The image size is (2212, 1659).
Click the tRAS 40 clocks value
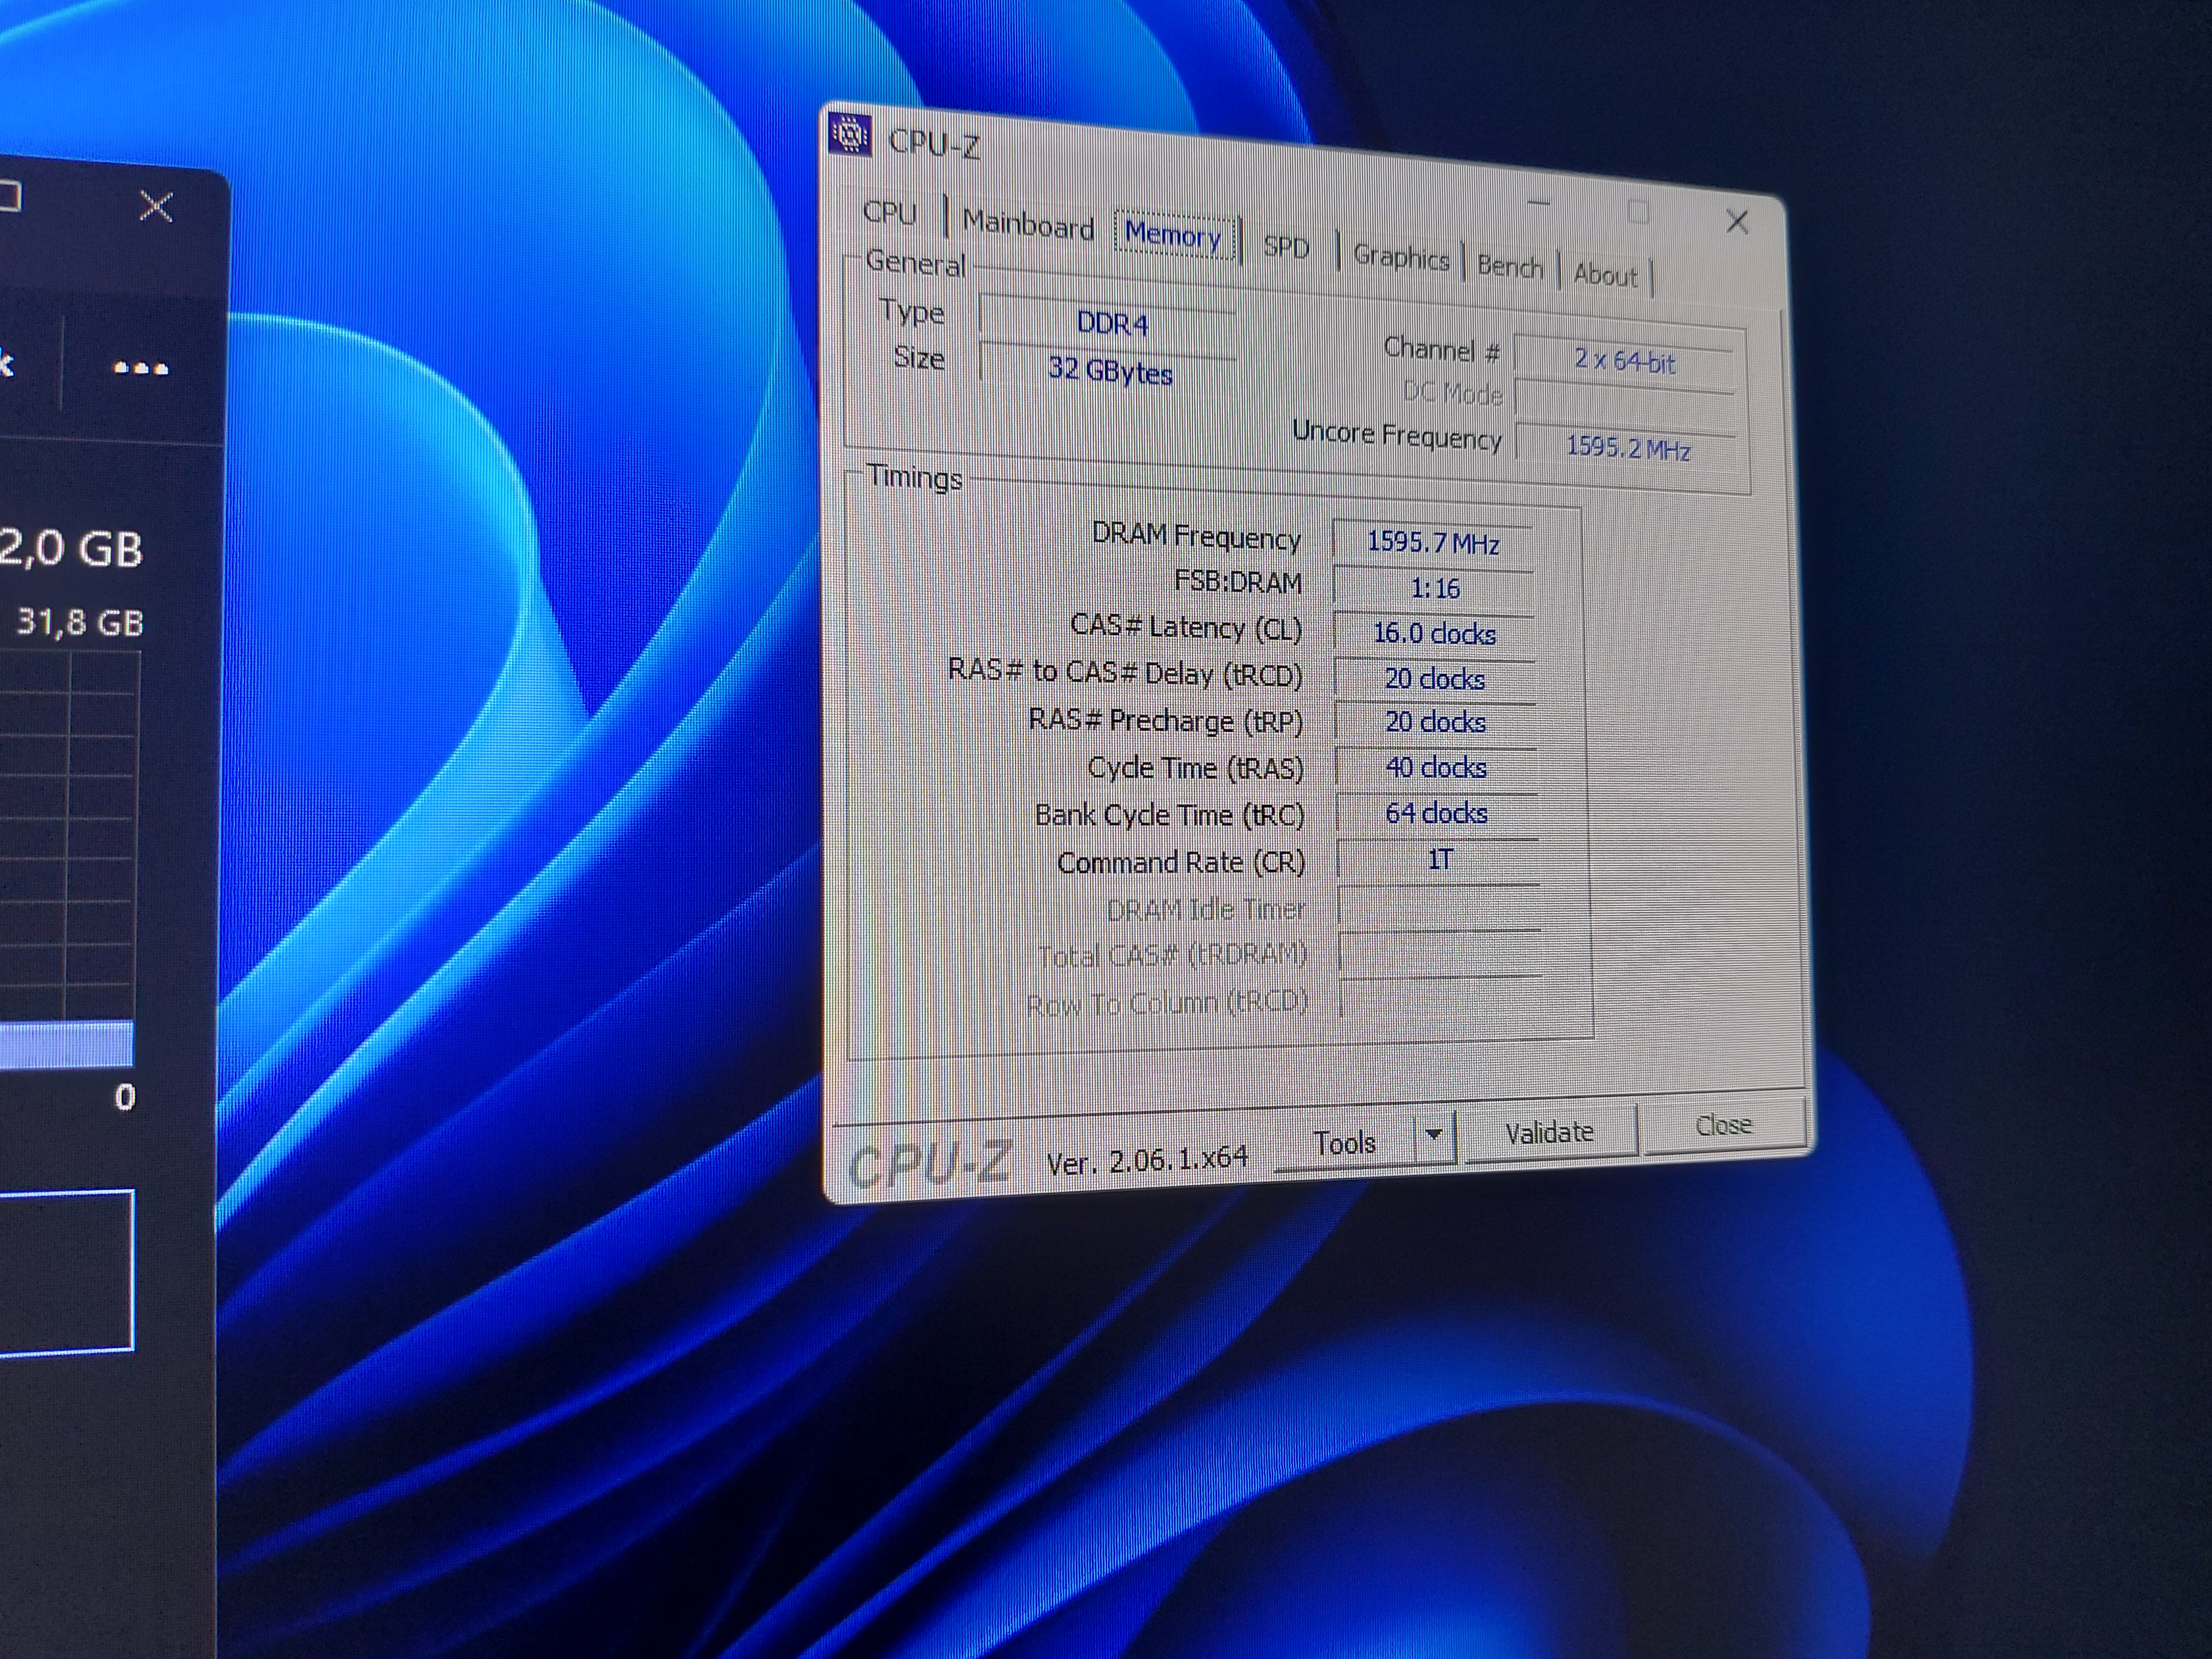(1436, 768)
